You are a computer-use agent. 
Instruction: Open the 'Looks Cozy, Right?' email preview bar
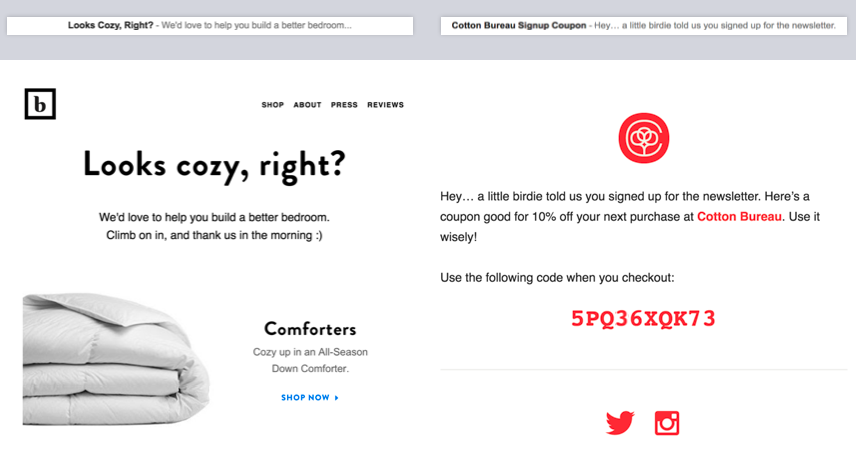pos(210,26)
